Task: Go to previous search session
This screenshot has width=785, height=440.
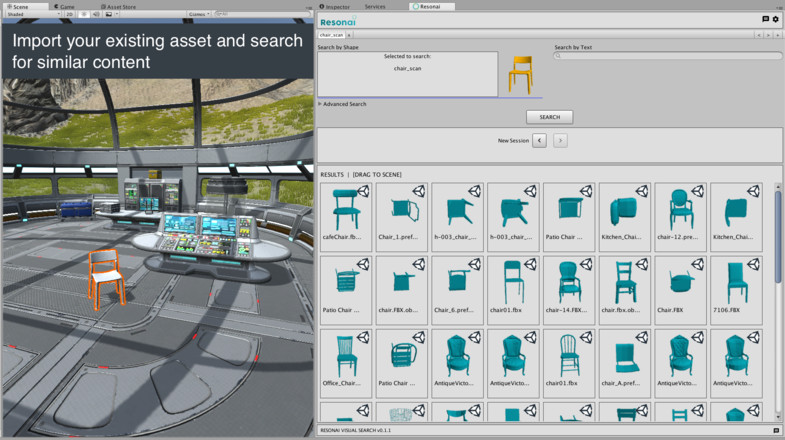Action: pos(539,141)
